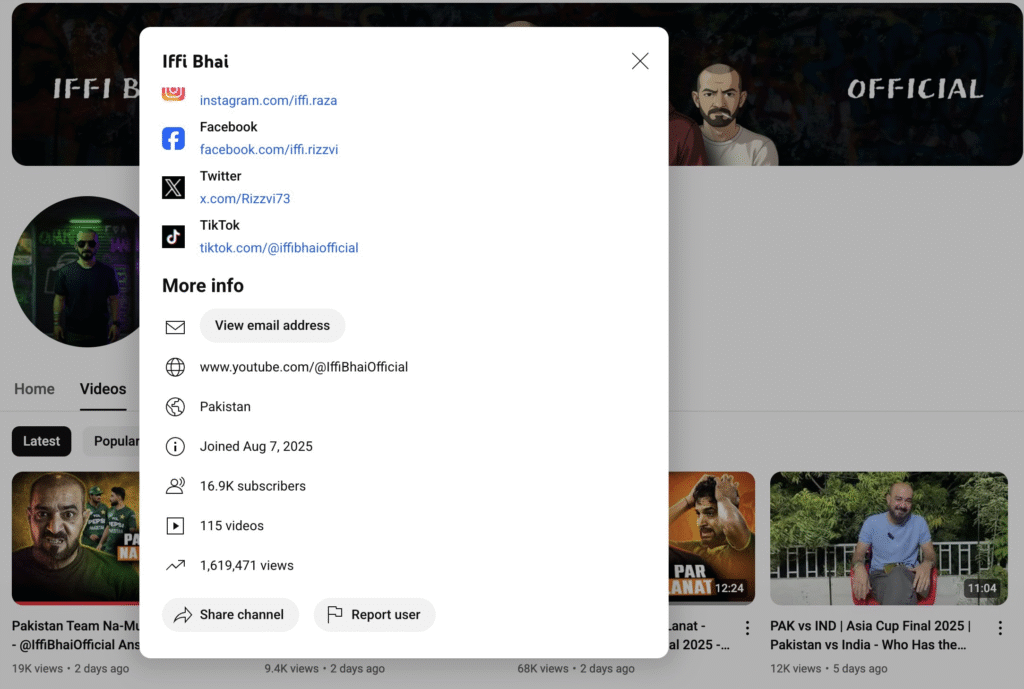Open the instagram.com/iffi.raza link

(268, 101)
